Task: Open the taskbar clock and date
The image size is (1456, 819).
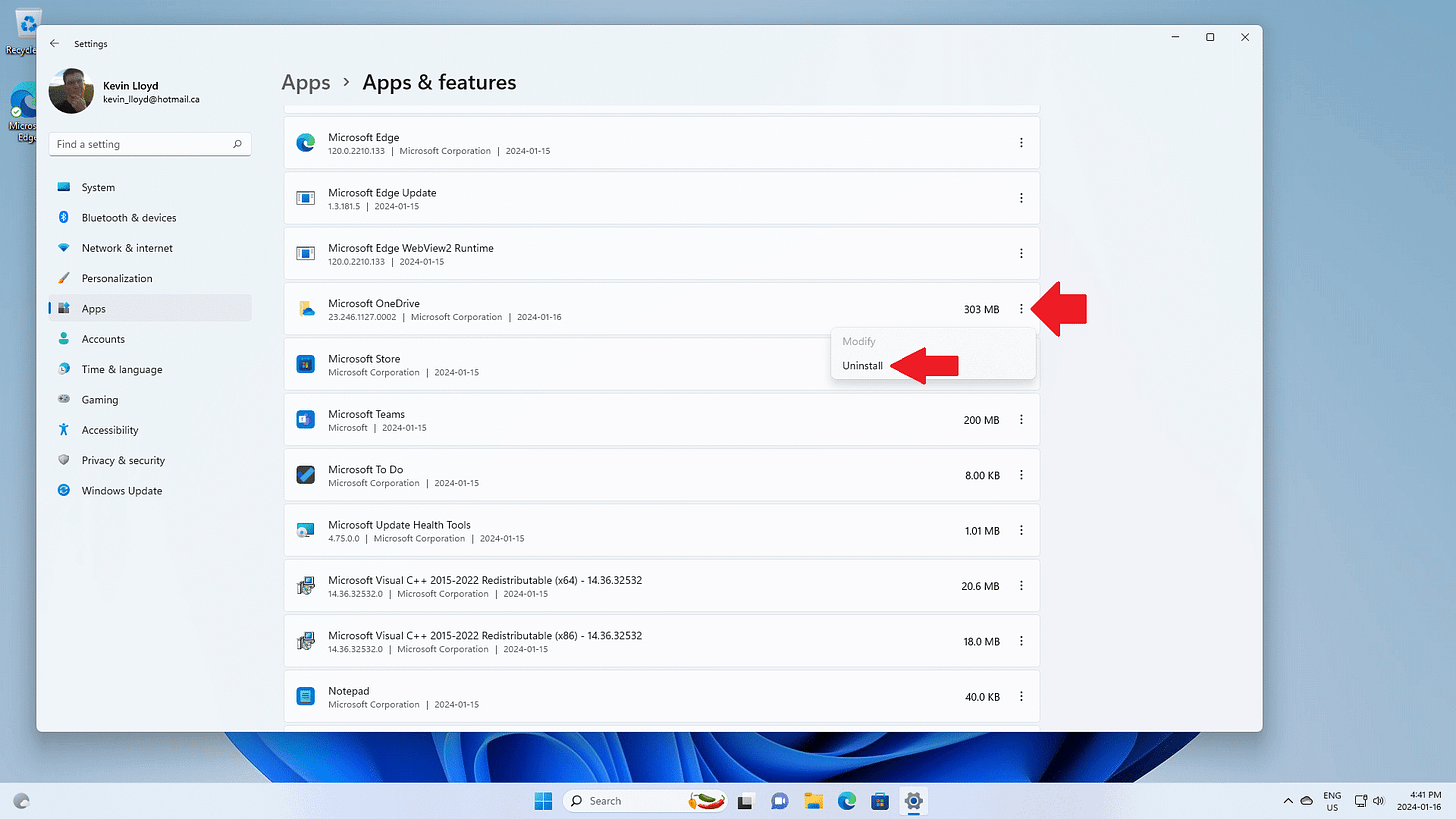Action: 1420,801
